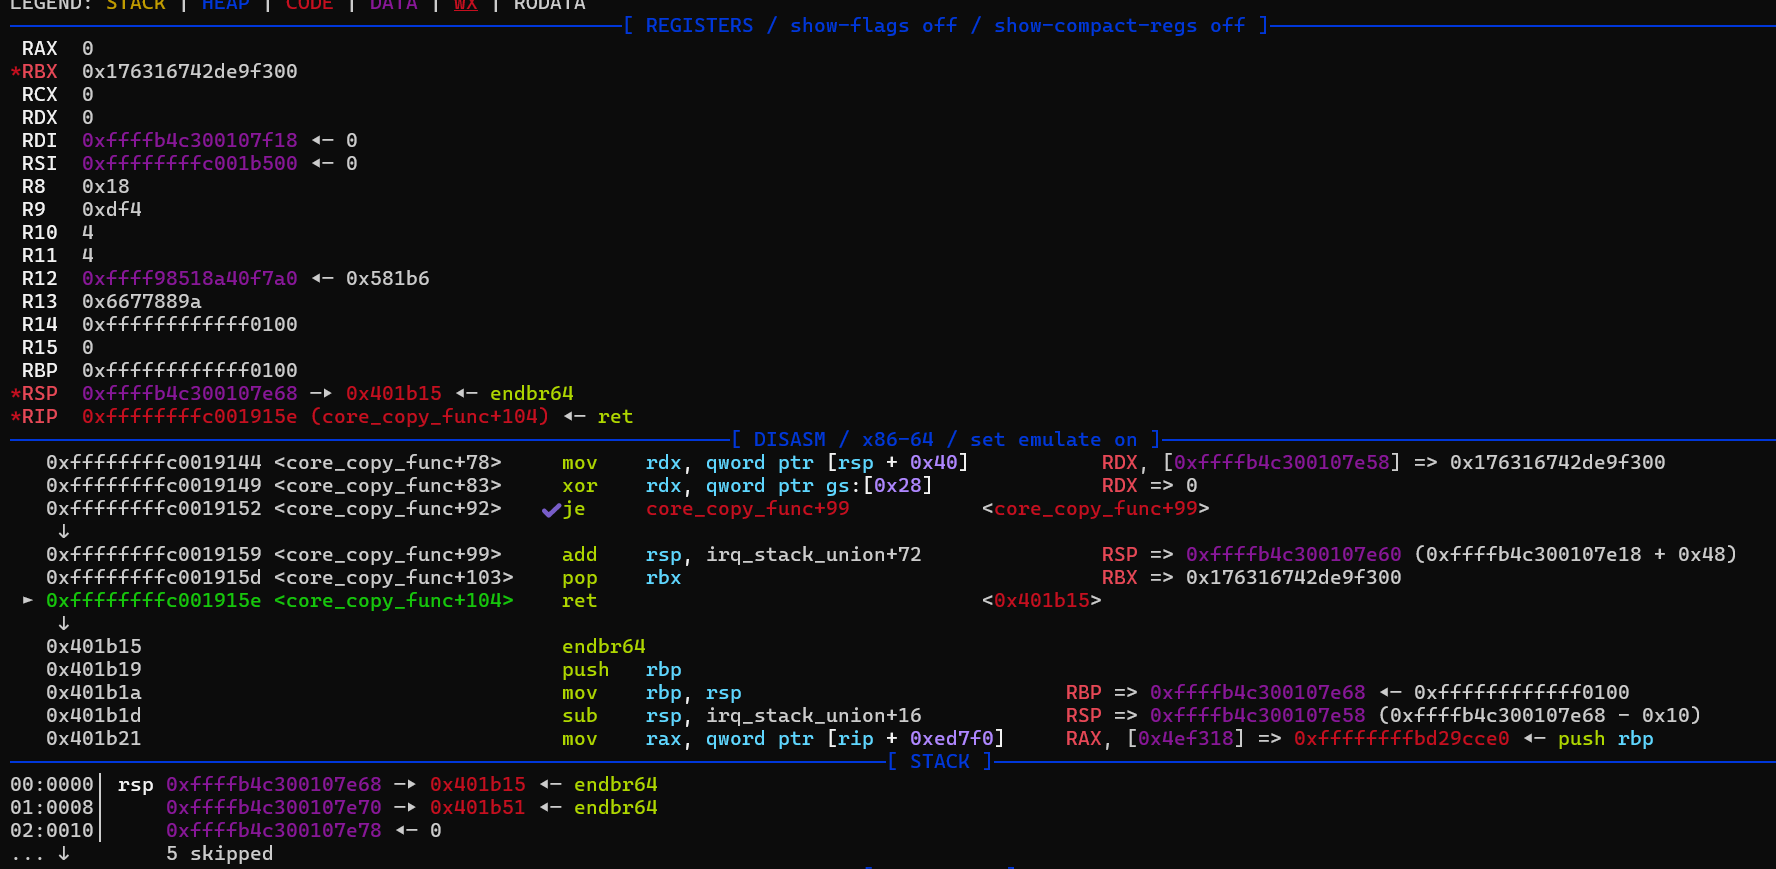Screen dimensions: 1776x869
Task: Click the down arrow below the je line
Action: tap(63, 532)
